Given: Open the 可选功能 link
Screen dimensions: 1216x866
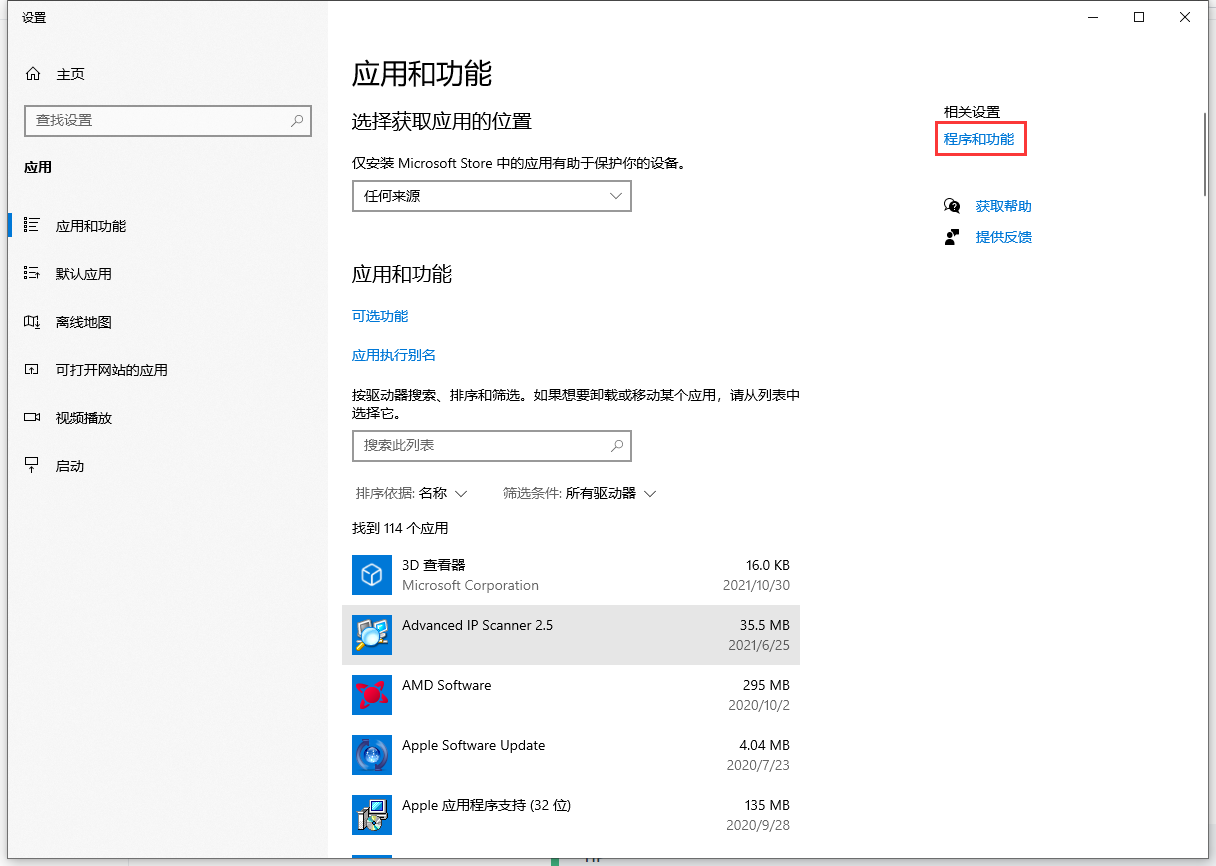Looking at the screenshot, I should point(380,316).
